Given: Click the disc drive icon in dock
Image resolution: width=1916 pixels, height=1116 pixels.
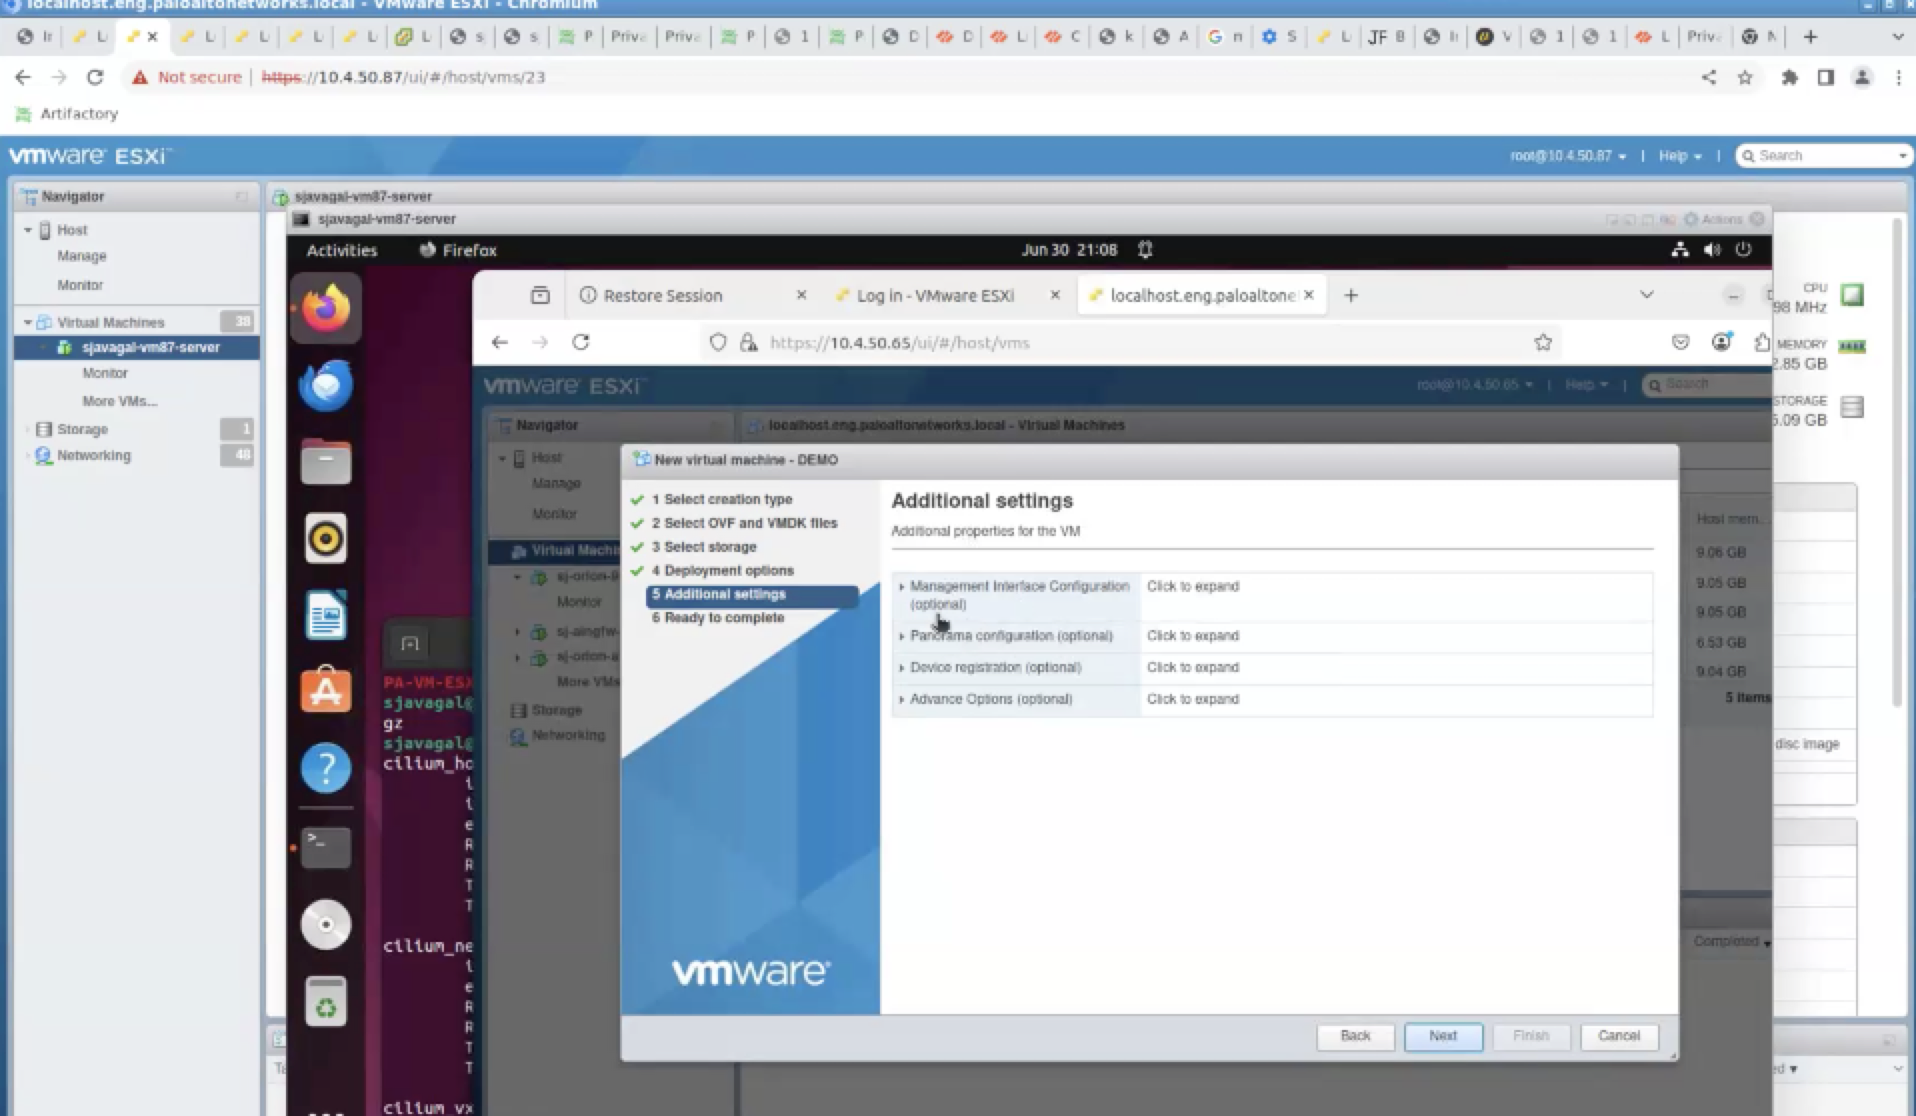Looking at the screenshot, I should point(326,924).
